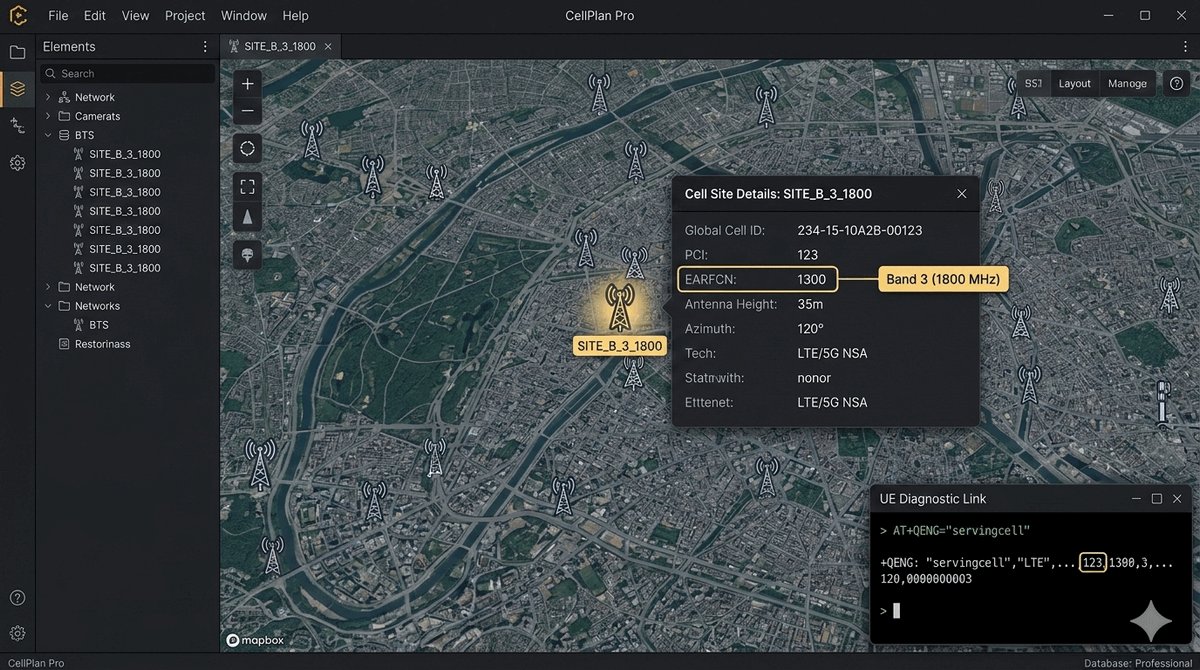Click the north compass arrow control
The image size is (1200, 670).
coord(248,217)
